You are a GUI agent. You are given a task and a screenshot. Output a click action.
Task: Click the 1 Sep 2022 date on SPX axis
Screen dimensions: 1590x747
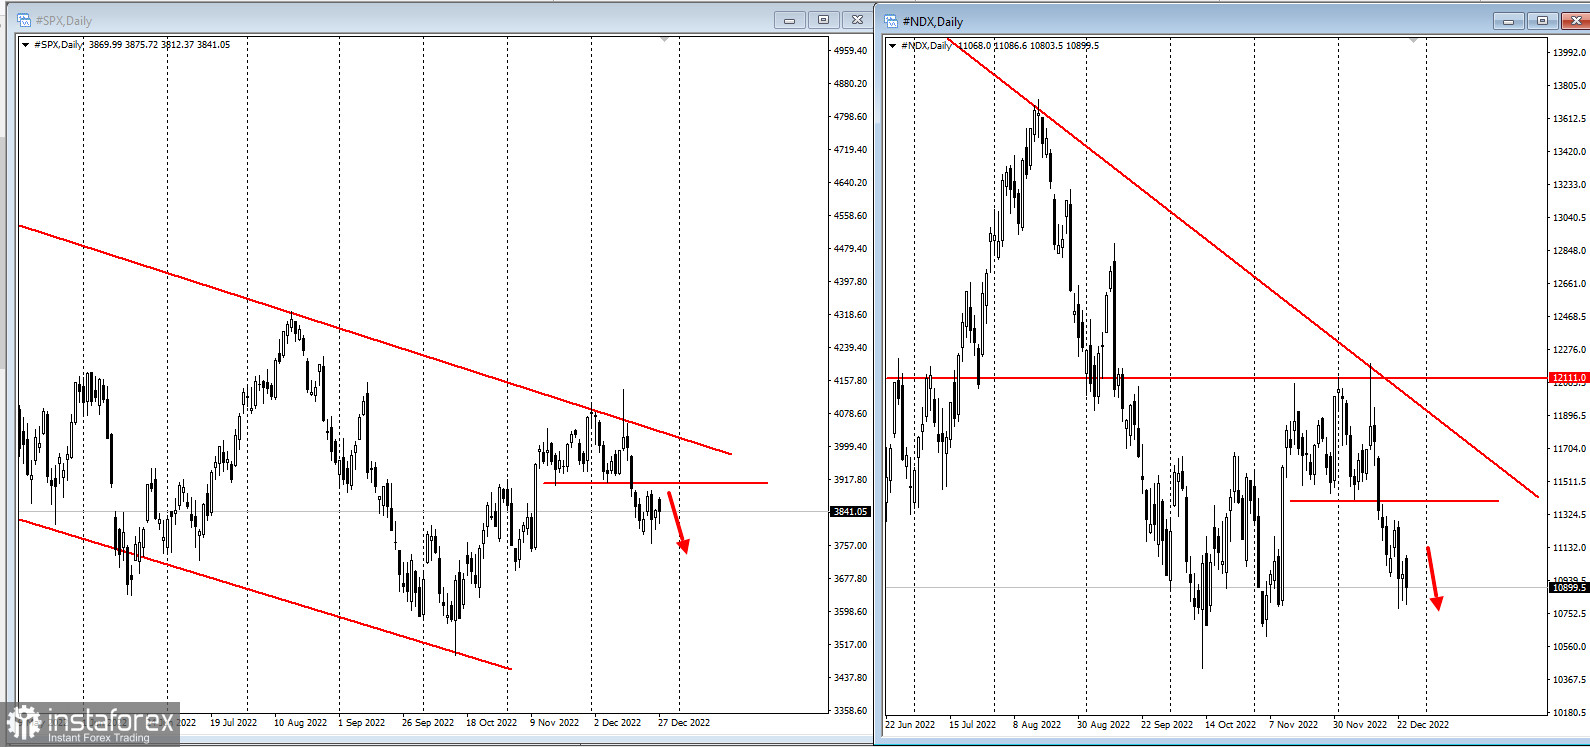(361, 722)
